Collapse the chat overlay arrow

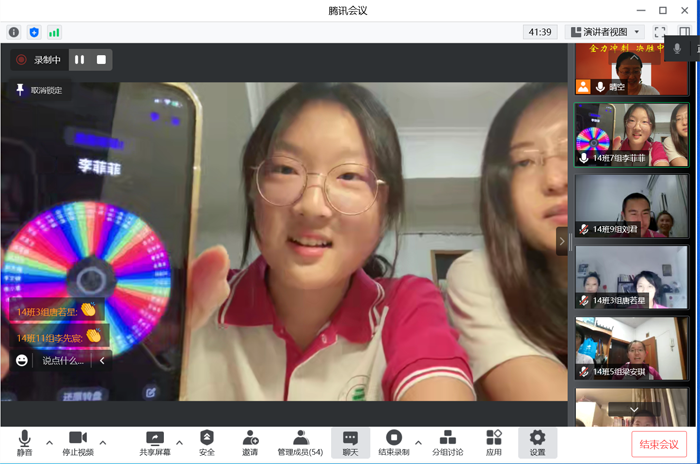(102, 360)
